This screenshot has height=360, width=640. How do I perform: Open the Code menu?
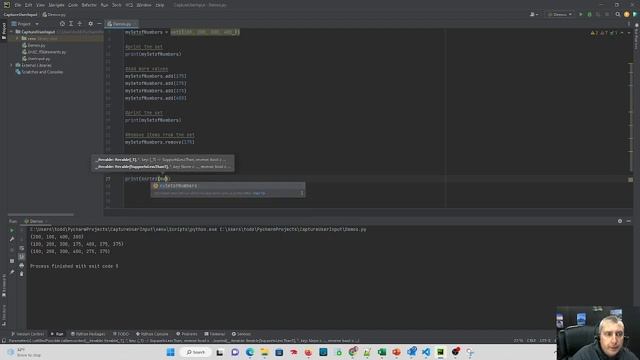click(73, 5)
